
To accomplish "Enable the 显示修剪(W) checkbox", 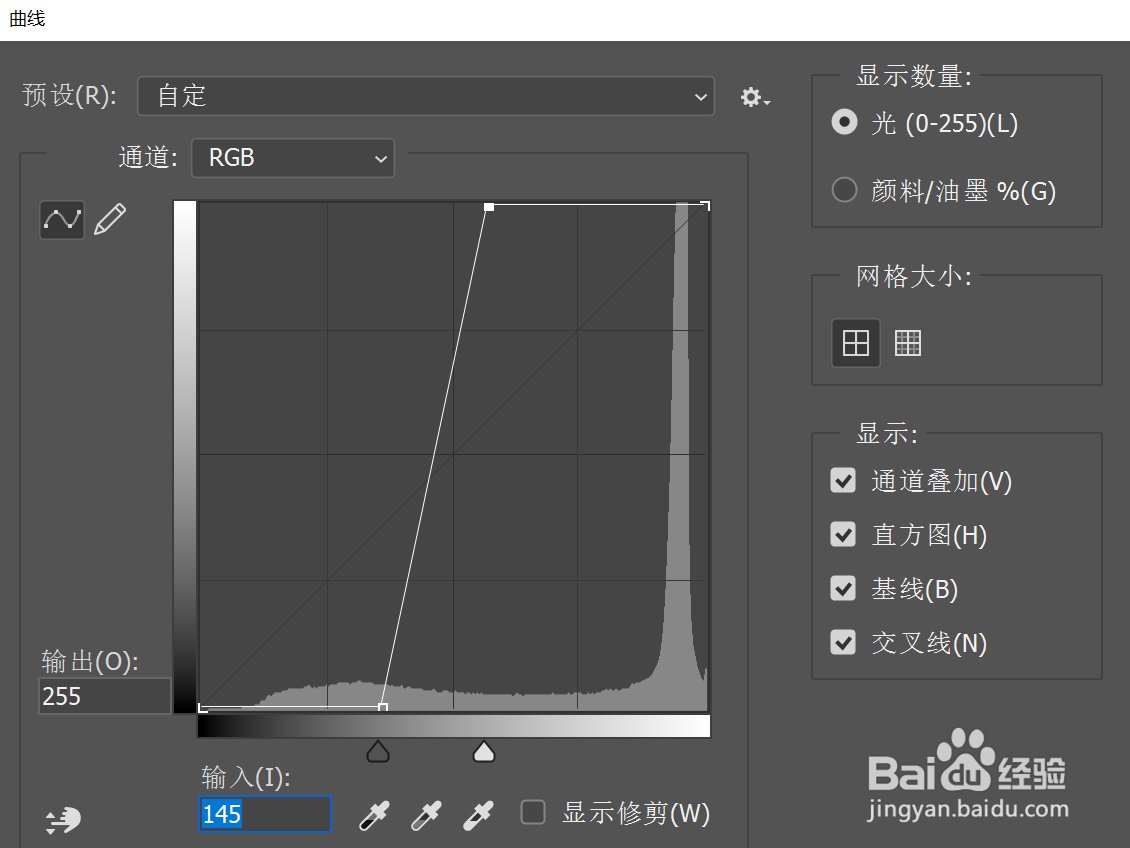I will [533, 812].
